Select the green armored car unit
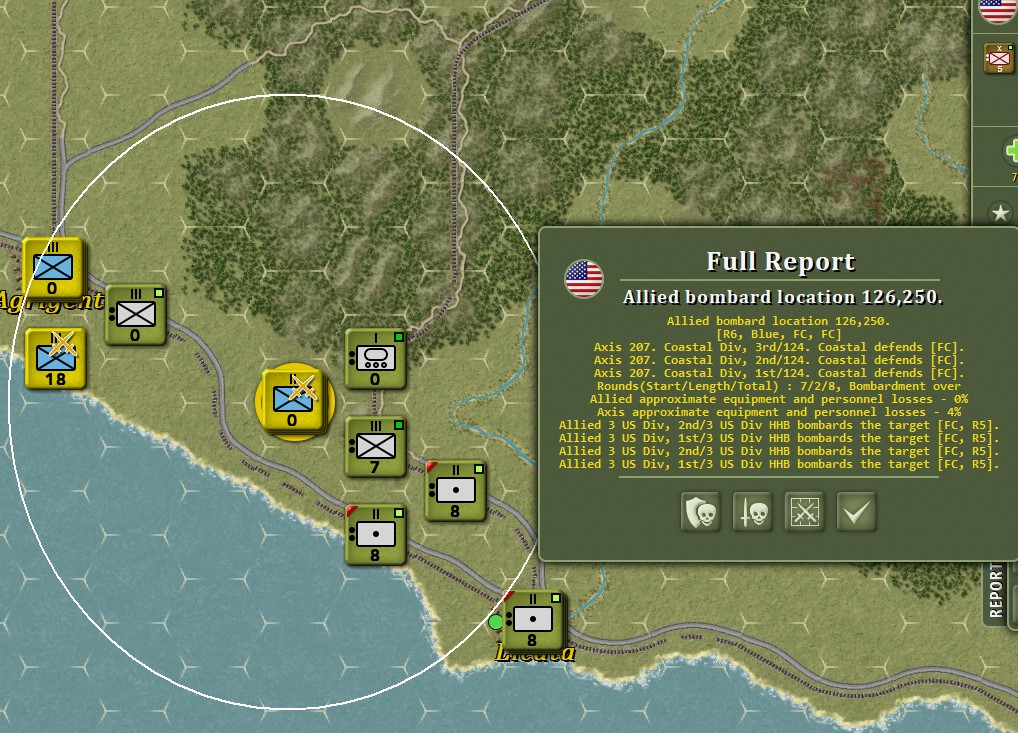The height and width of the screenshot is (733, 1018). 375,358
